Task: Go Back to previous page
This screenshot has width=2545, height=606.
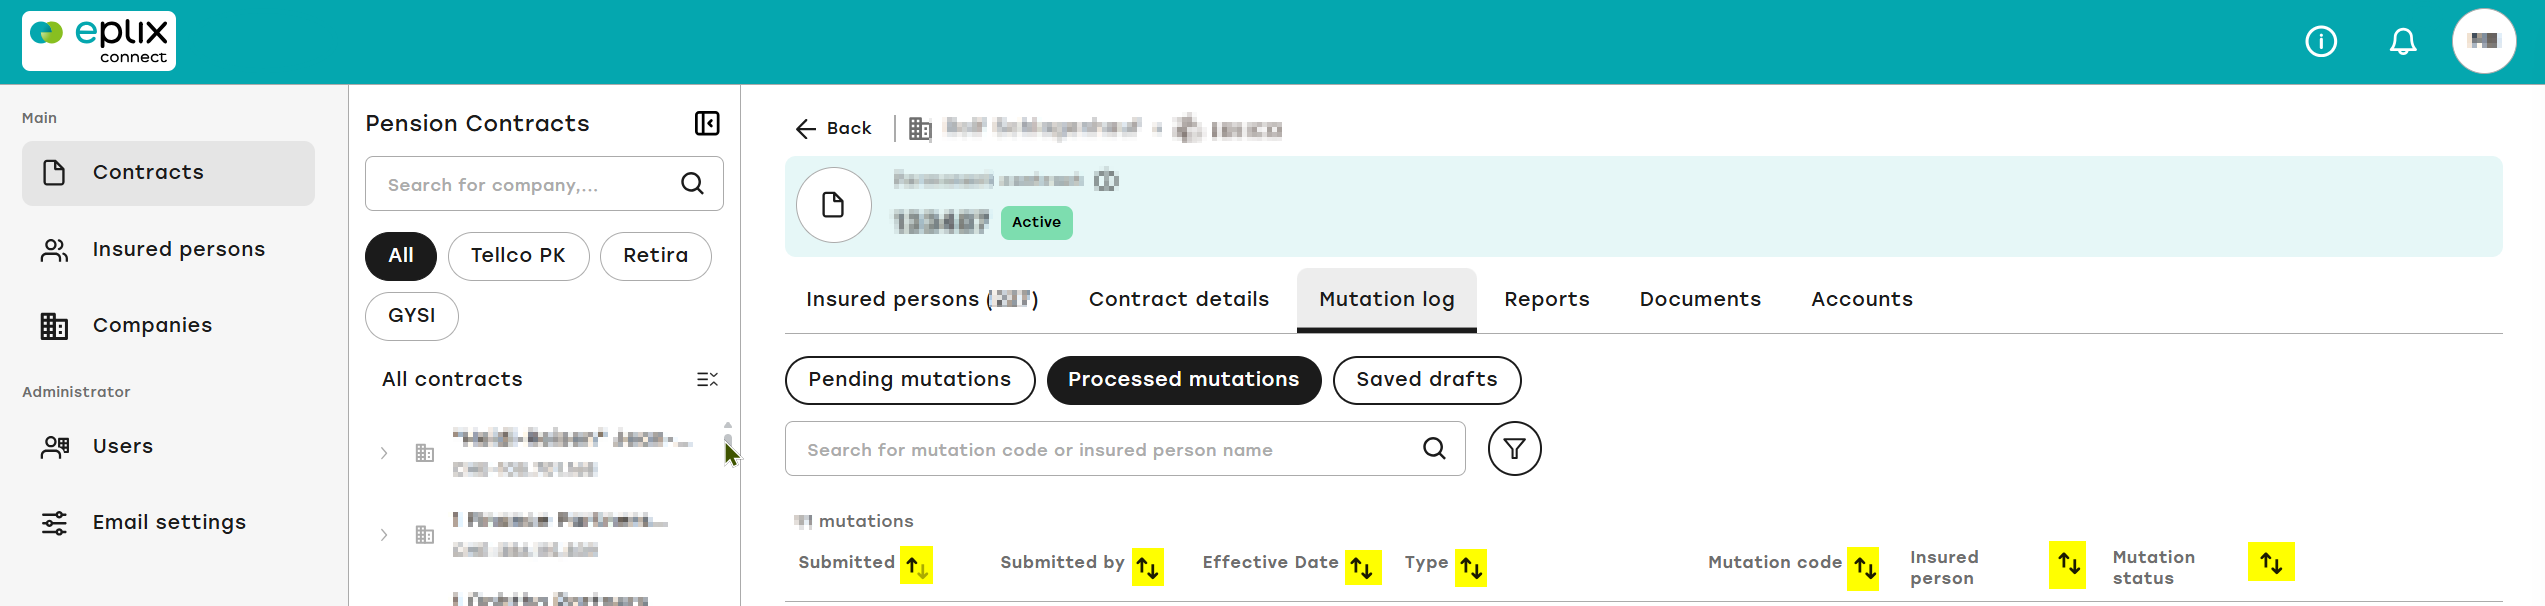Action: 833,128
